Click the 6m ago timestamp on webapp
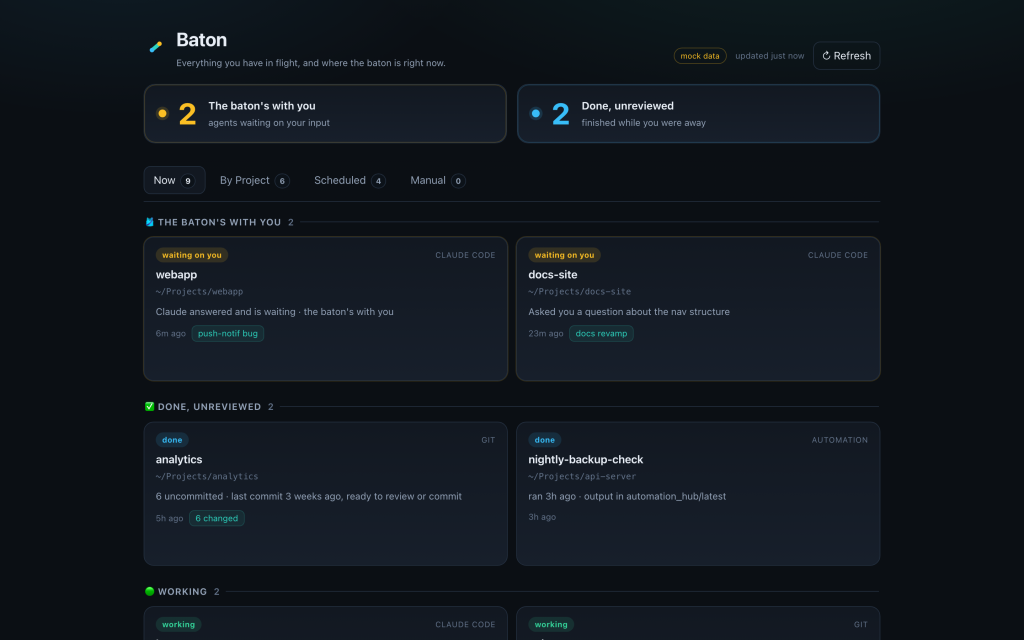The width and height of the screenshot is (1024, 640). coord(170,333)
